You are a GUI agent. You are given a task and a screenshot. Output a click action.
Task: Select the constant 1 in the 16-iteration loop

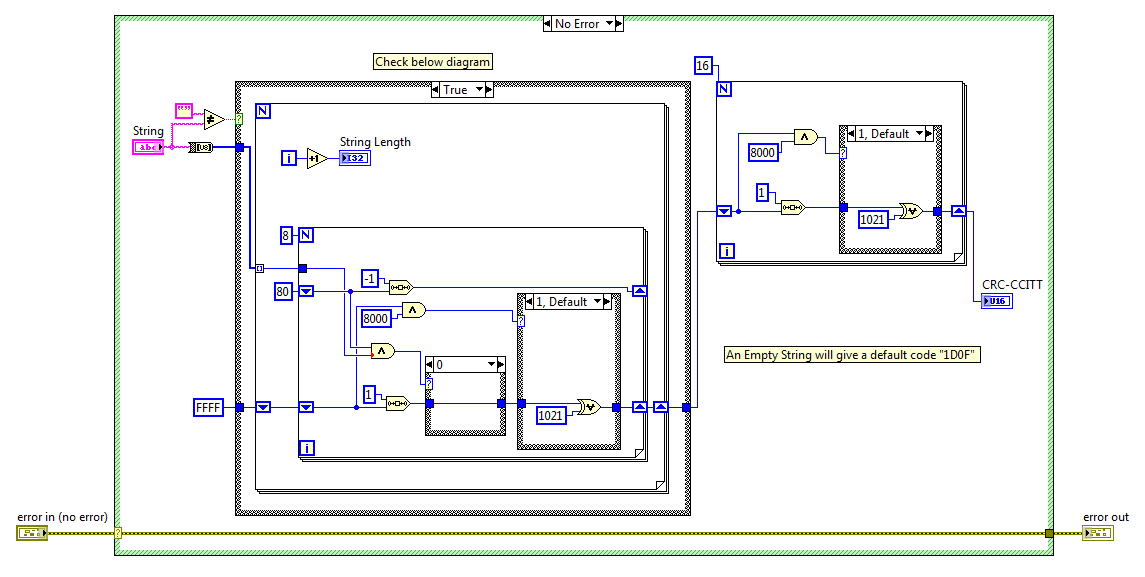762,193
